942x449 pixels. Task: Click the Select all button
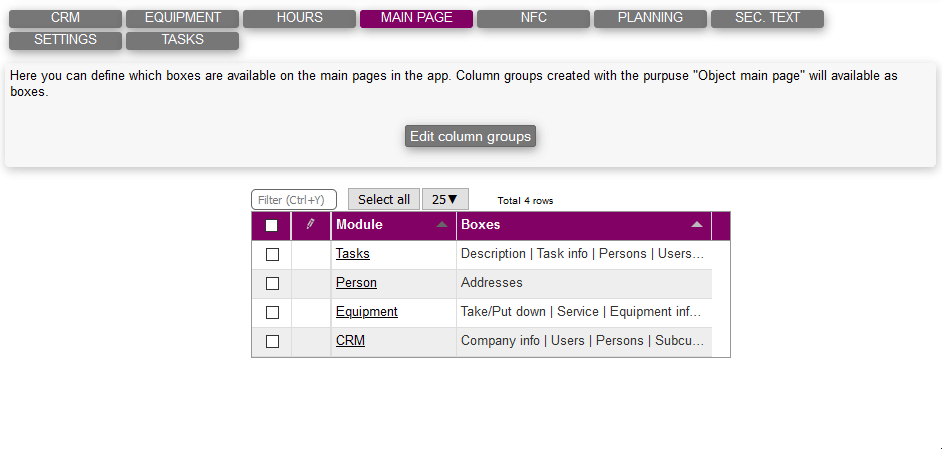(x=384, y=199)
